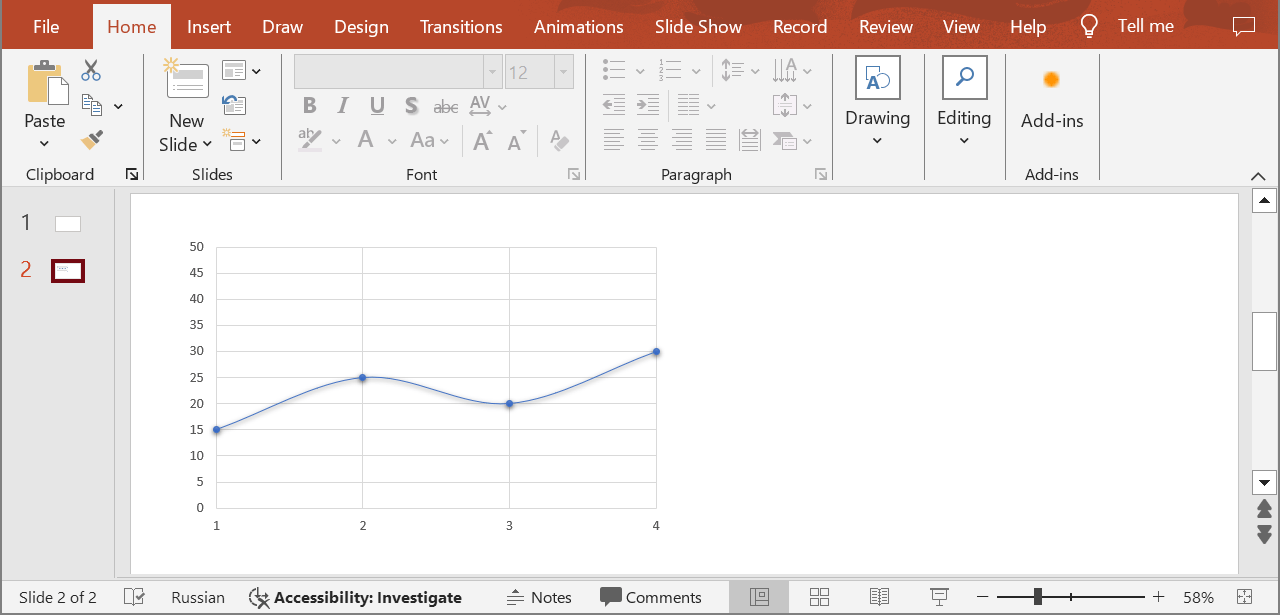This screenshot has width=1280, height=615.
Task: Click Tell me search box
Action: [x=1146, y=26]
